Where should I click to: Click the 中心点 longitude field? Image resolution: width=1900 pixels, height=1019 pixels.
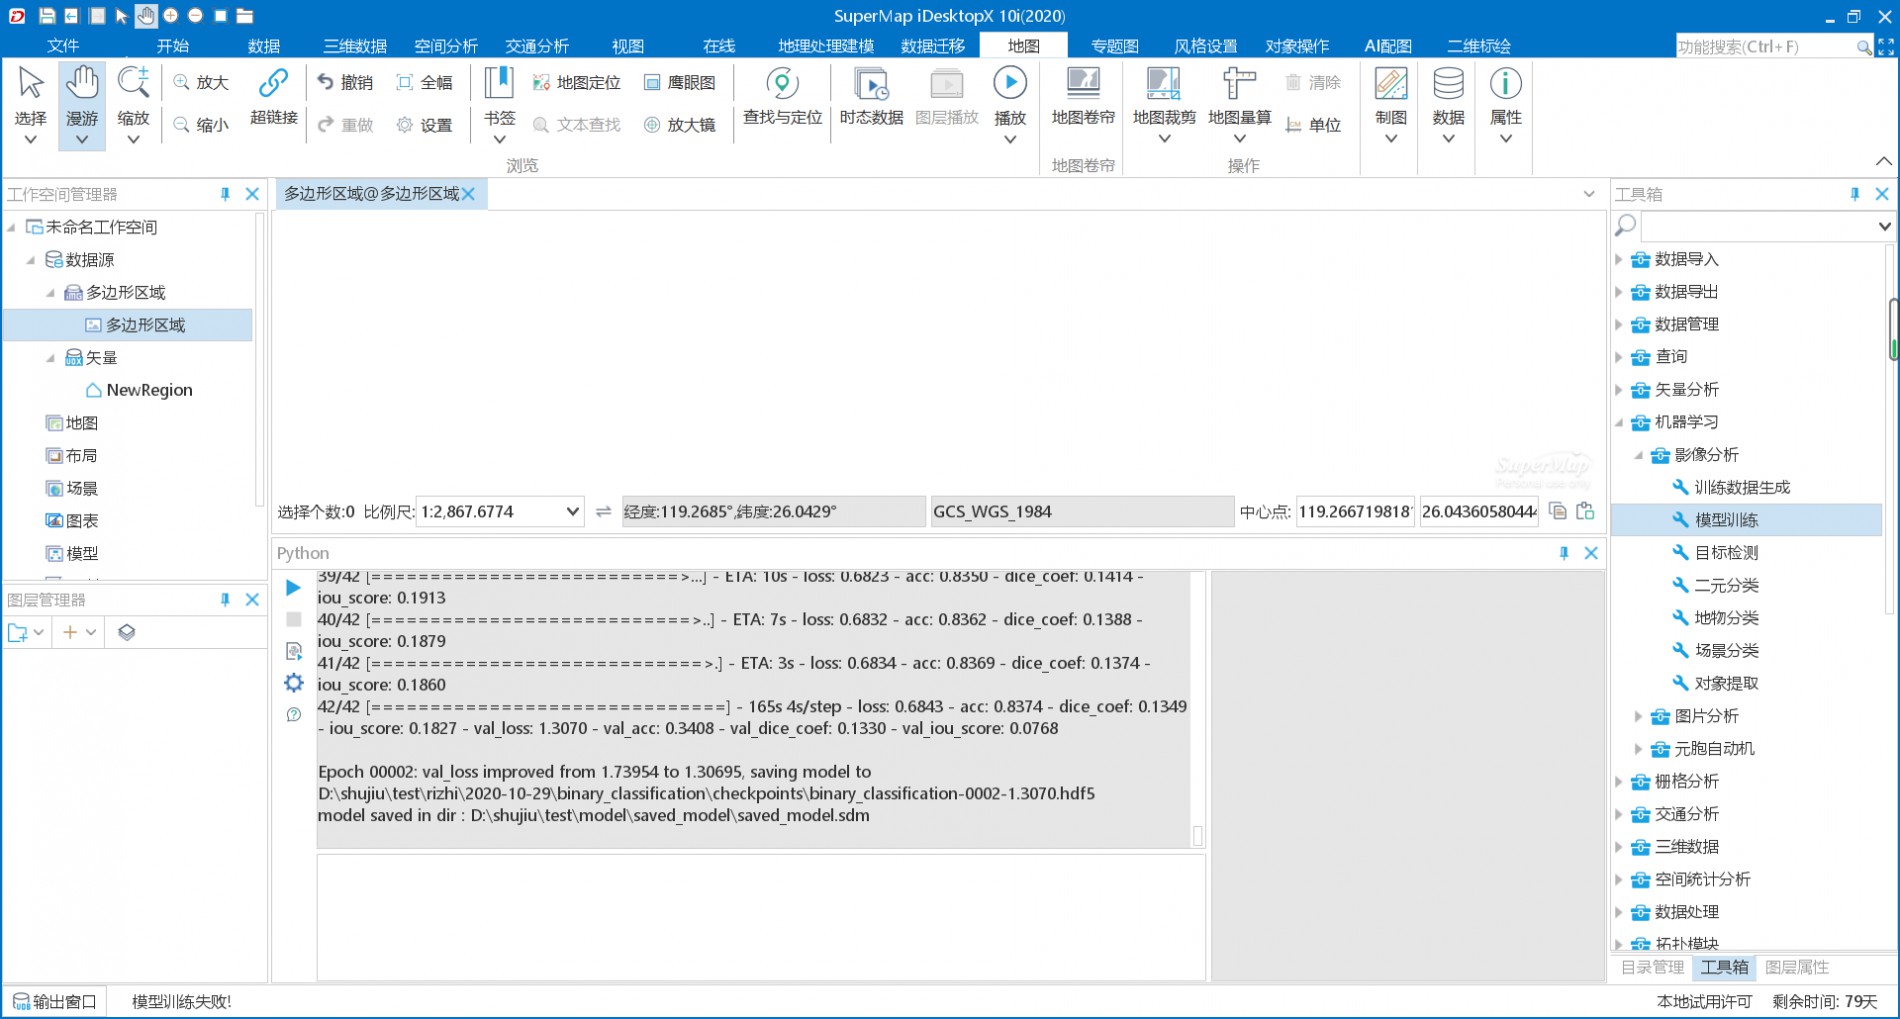1355,511
